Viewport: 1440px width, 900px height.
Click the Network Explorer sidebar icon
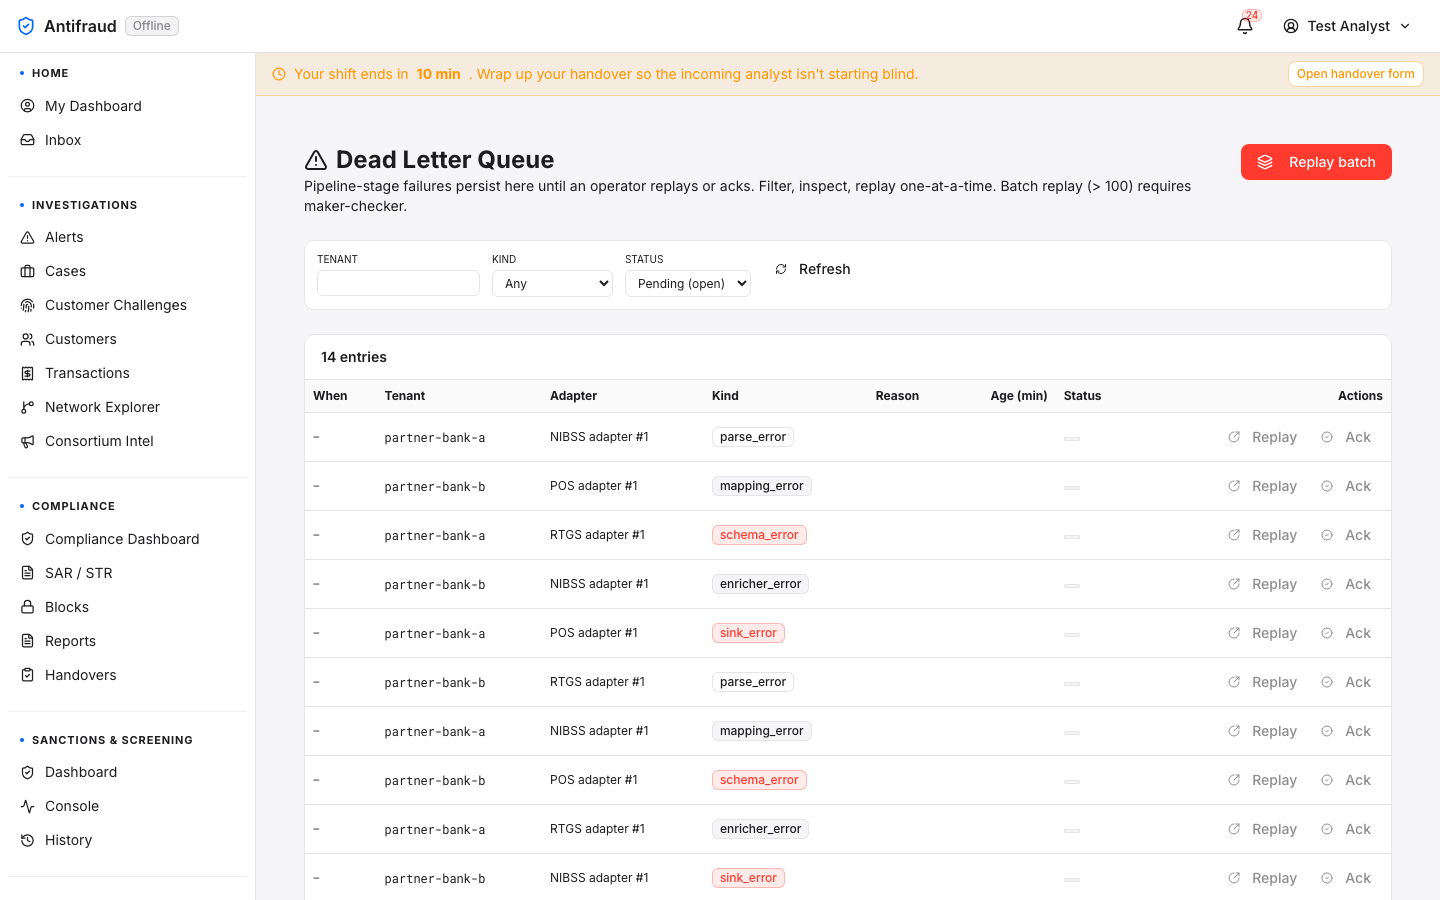pyautogui.click(x=28, y=407)
